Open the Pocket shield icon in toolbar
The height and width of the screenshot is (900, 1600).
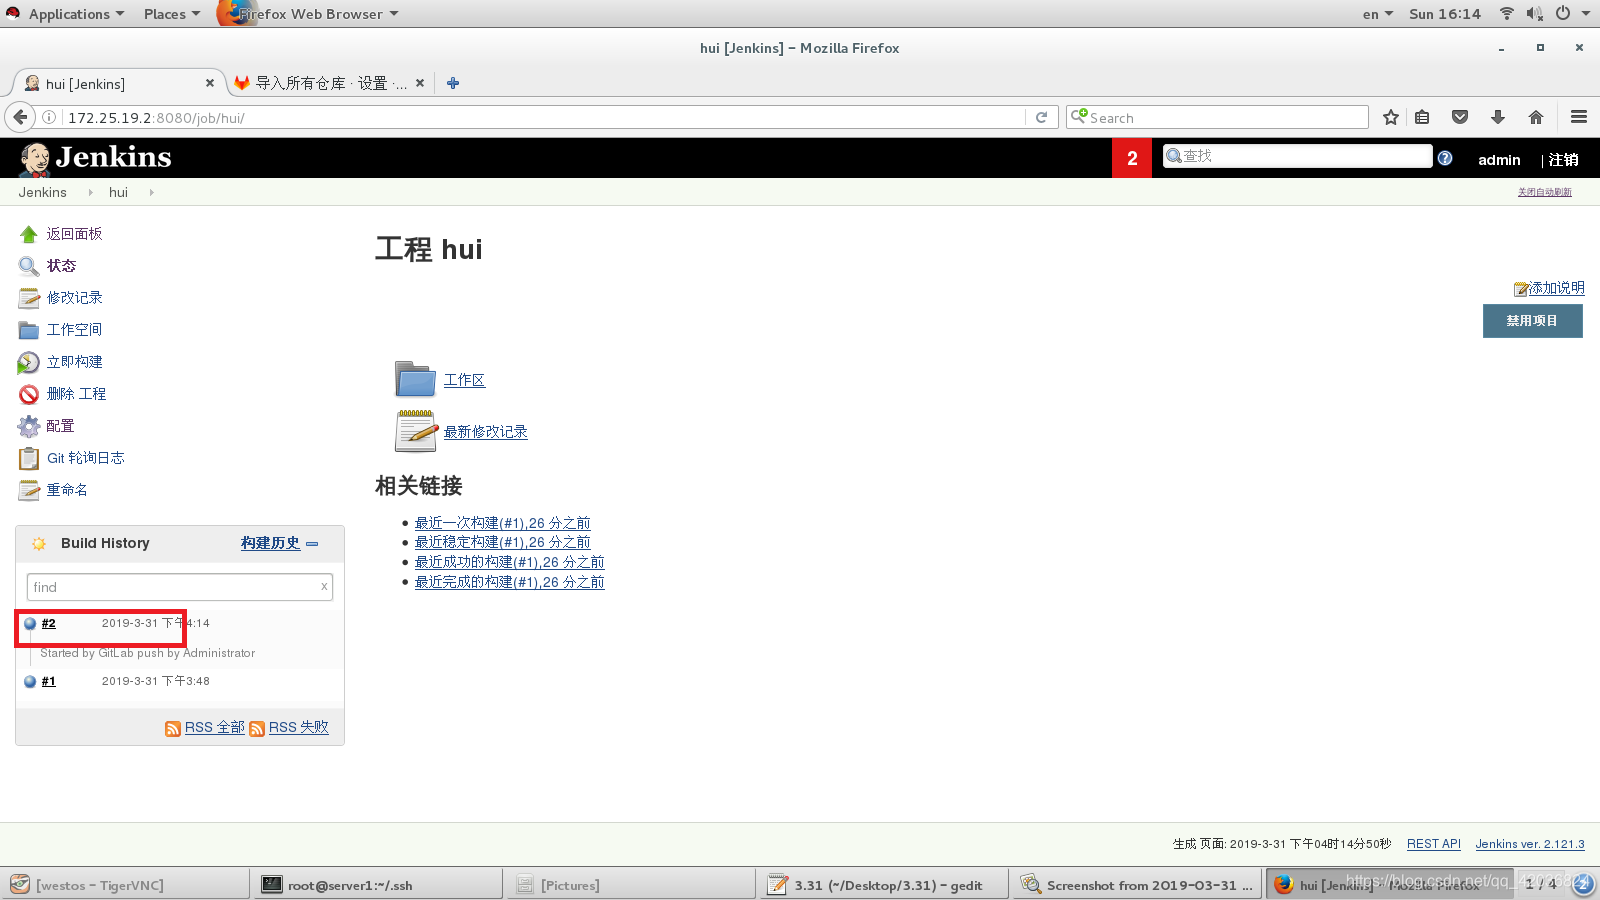pyautogui.click(x=1460, y=117)
